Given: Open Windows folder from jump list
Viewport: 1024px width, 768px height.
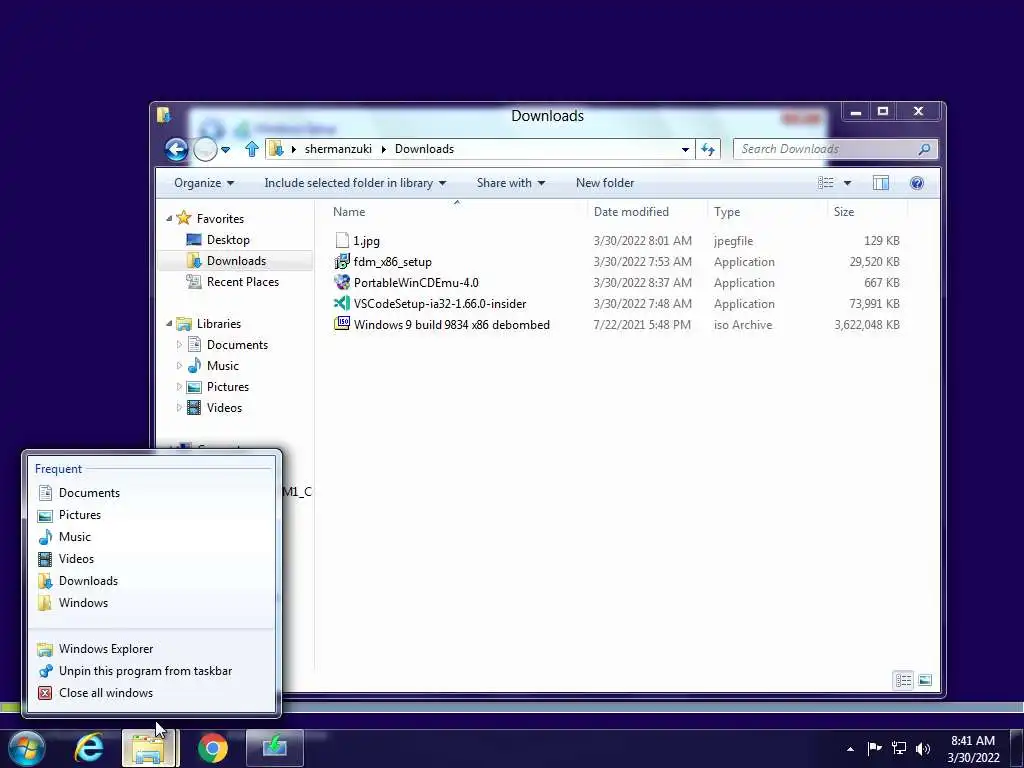Looking at the screenshot, I should [152, 603].
